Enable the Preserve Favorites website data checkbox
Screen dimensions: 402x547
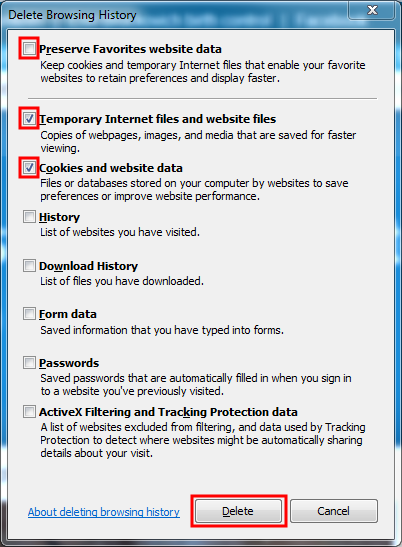point(29,48)
